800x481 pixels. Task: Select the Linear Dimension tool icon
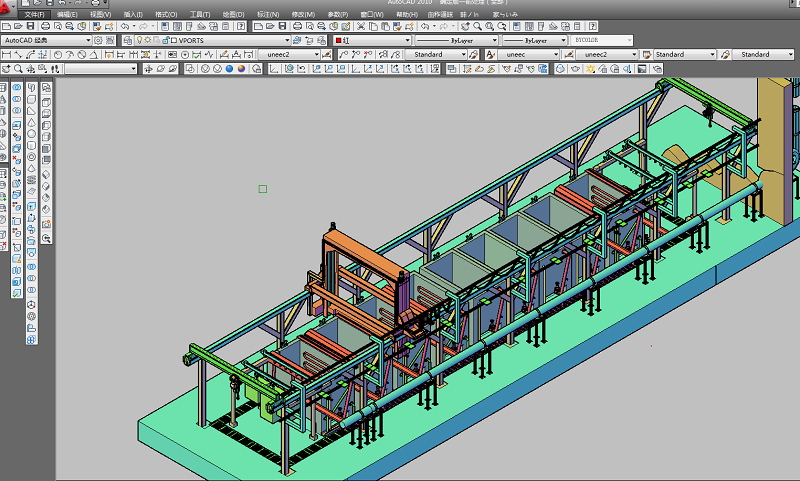tap(8, 54)
